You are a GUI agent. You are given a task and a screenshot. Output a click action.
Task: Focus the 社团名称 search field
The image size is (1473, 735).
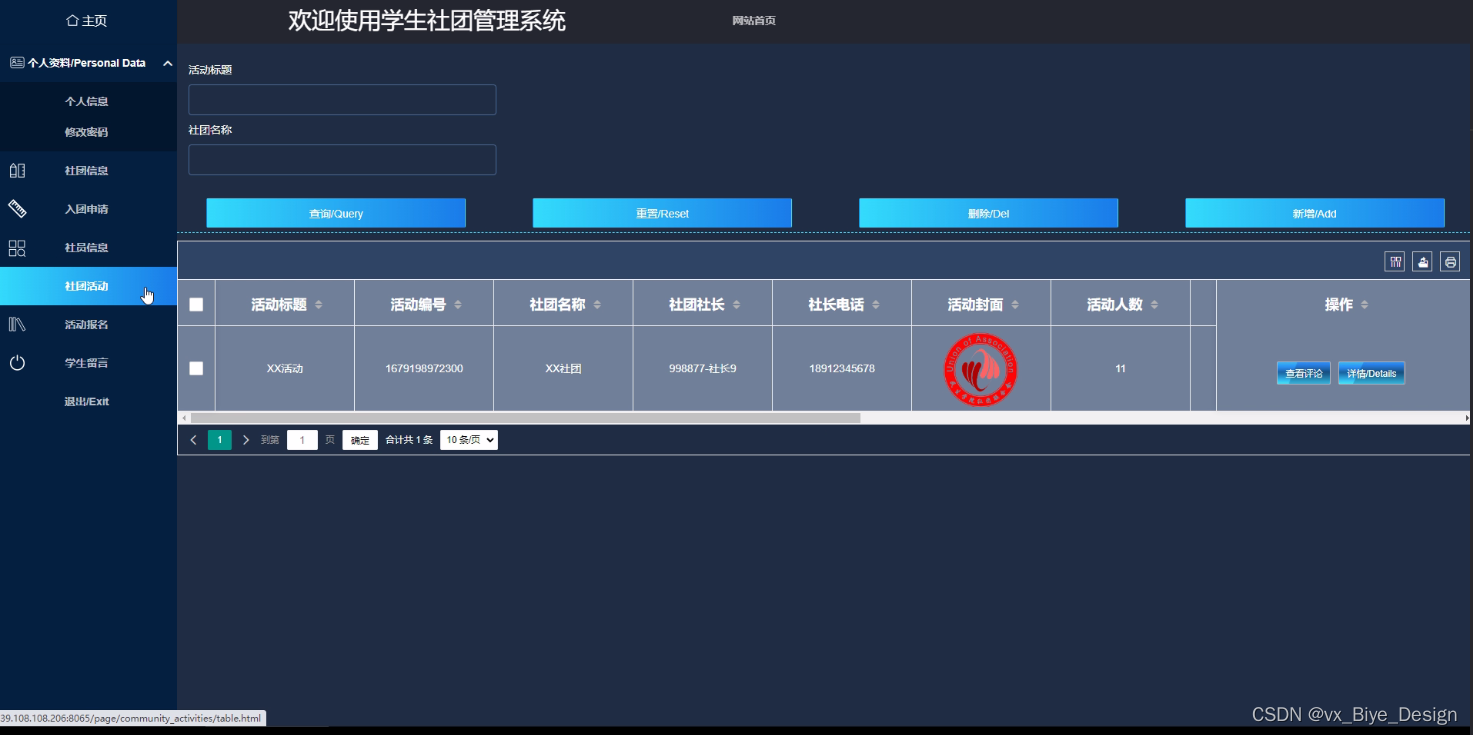pos(342,160)
